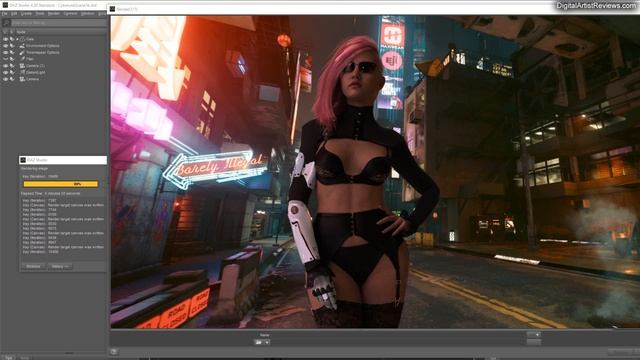Image resolution: width=640 pixels, height=360 pixels.
Task: Click the yellow render progress bar
Action: click(61, 184)
